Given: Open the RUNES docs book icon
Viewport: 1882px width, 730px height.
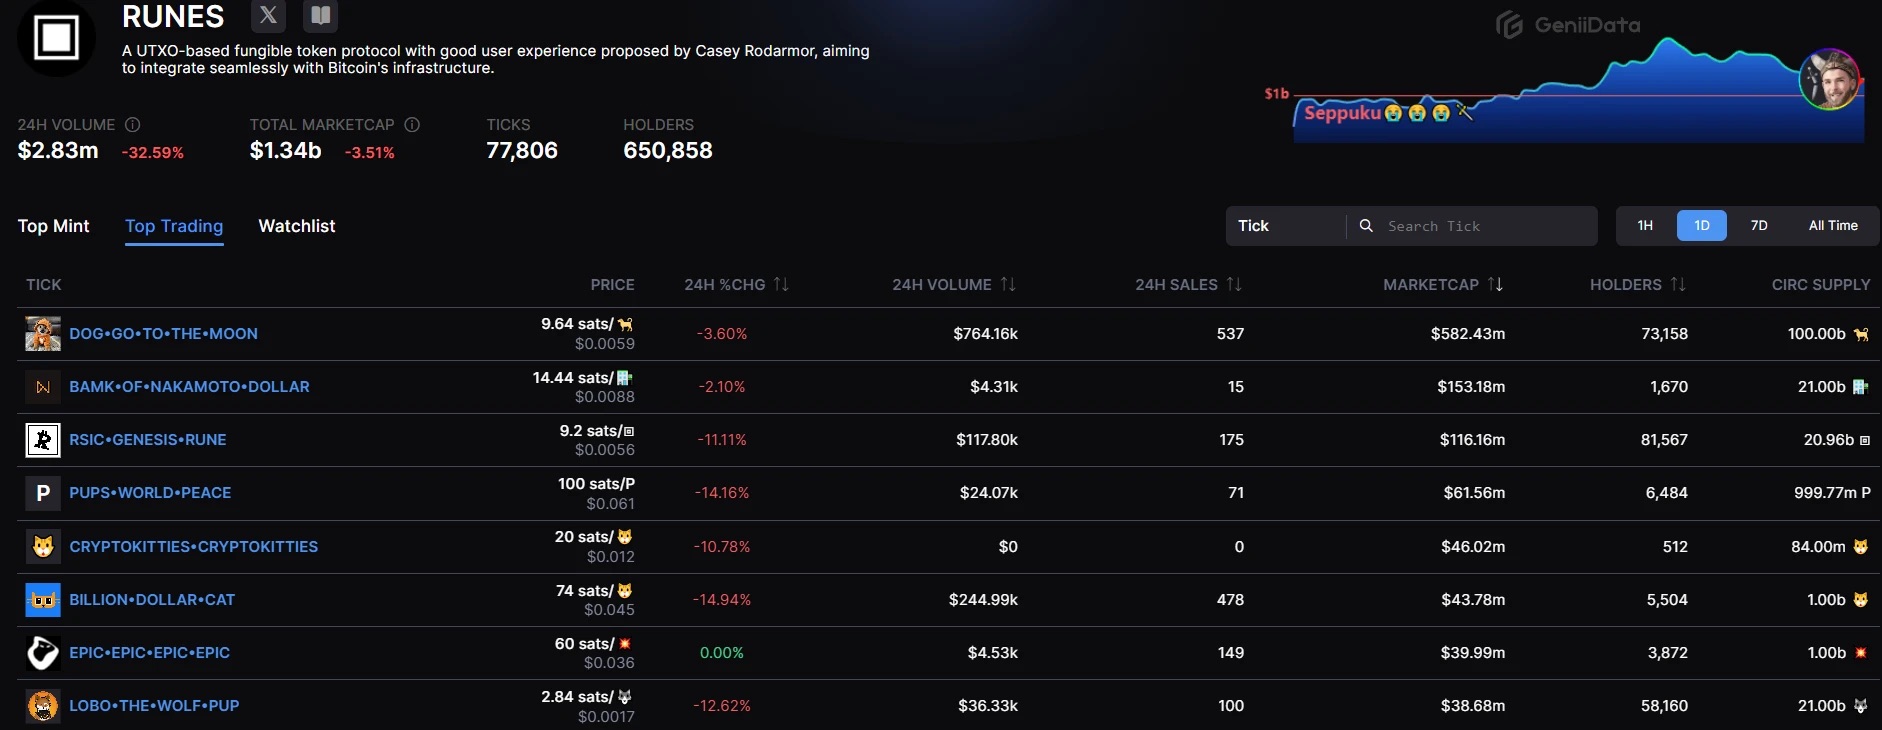Looking at the screenshot, I should pyautogui.click(x=320, y=15).
